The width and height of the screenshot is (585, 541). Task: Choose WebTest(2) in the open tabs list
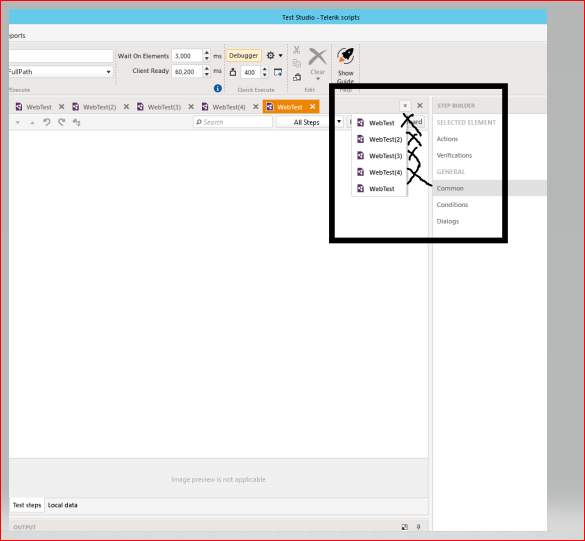379,139
